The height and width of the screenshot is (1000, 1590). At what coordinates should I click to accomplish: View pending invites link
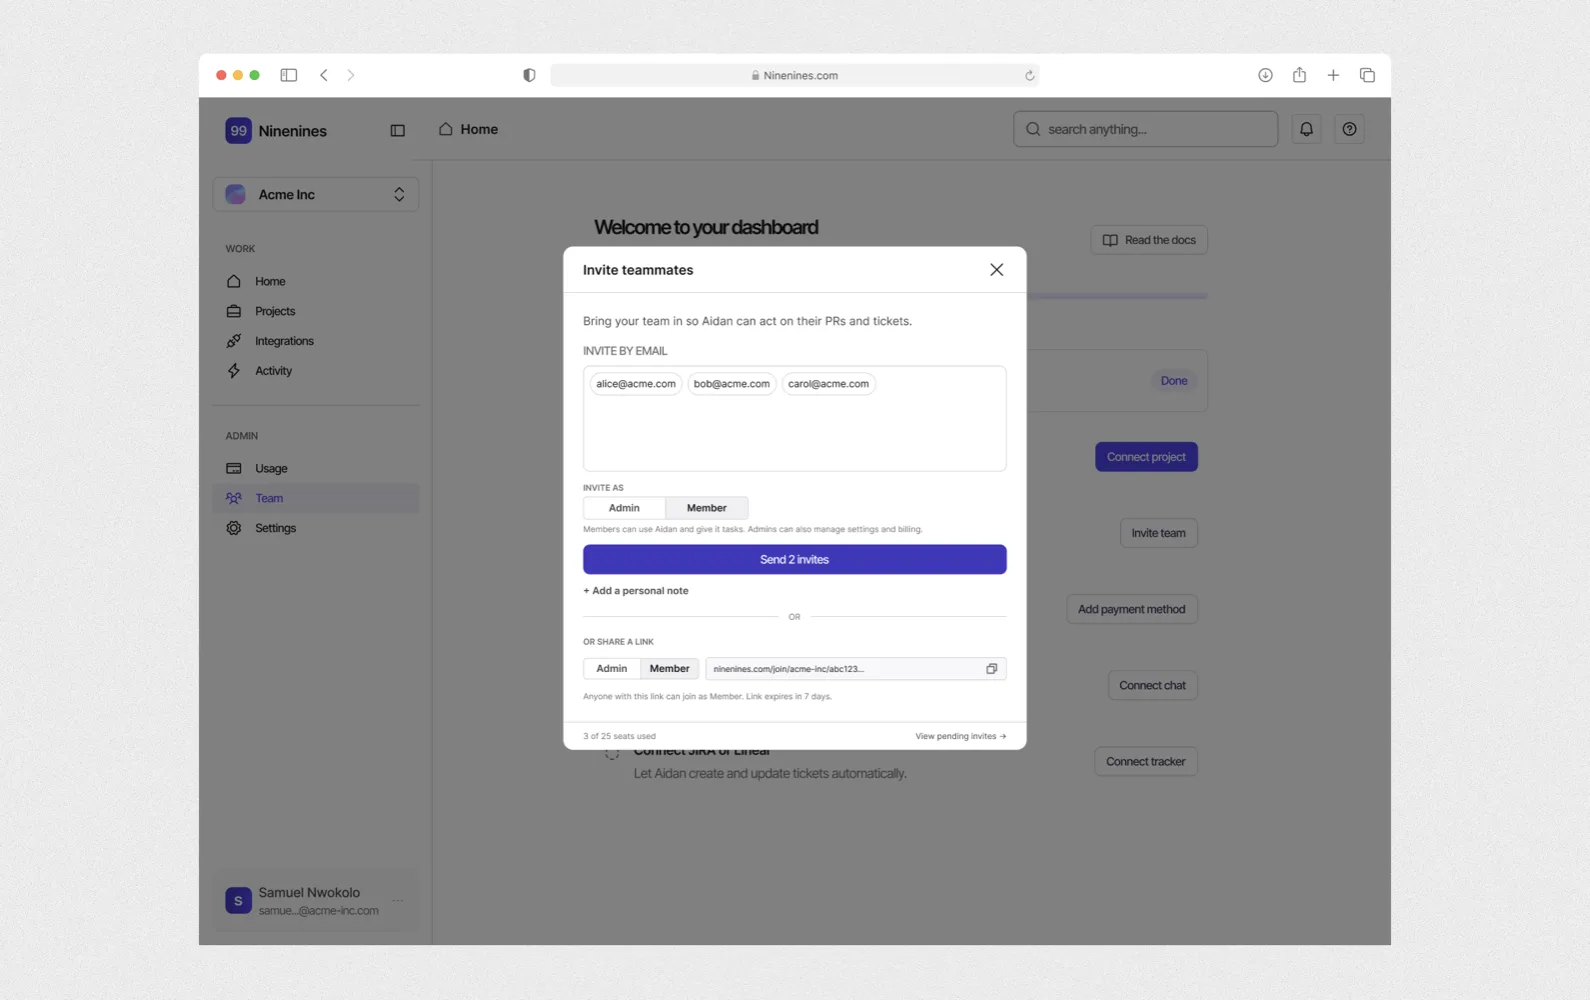pyautogui.click(x=961, y=736)
